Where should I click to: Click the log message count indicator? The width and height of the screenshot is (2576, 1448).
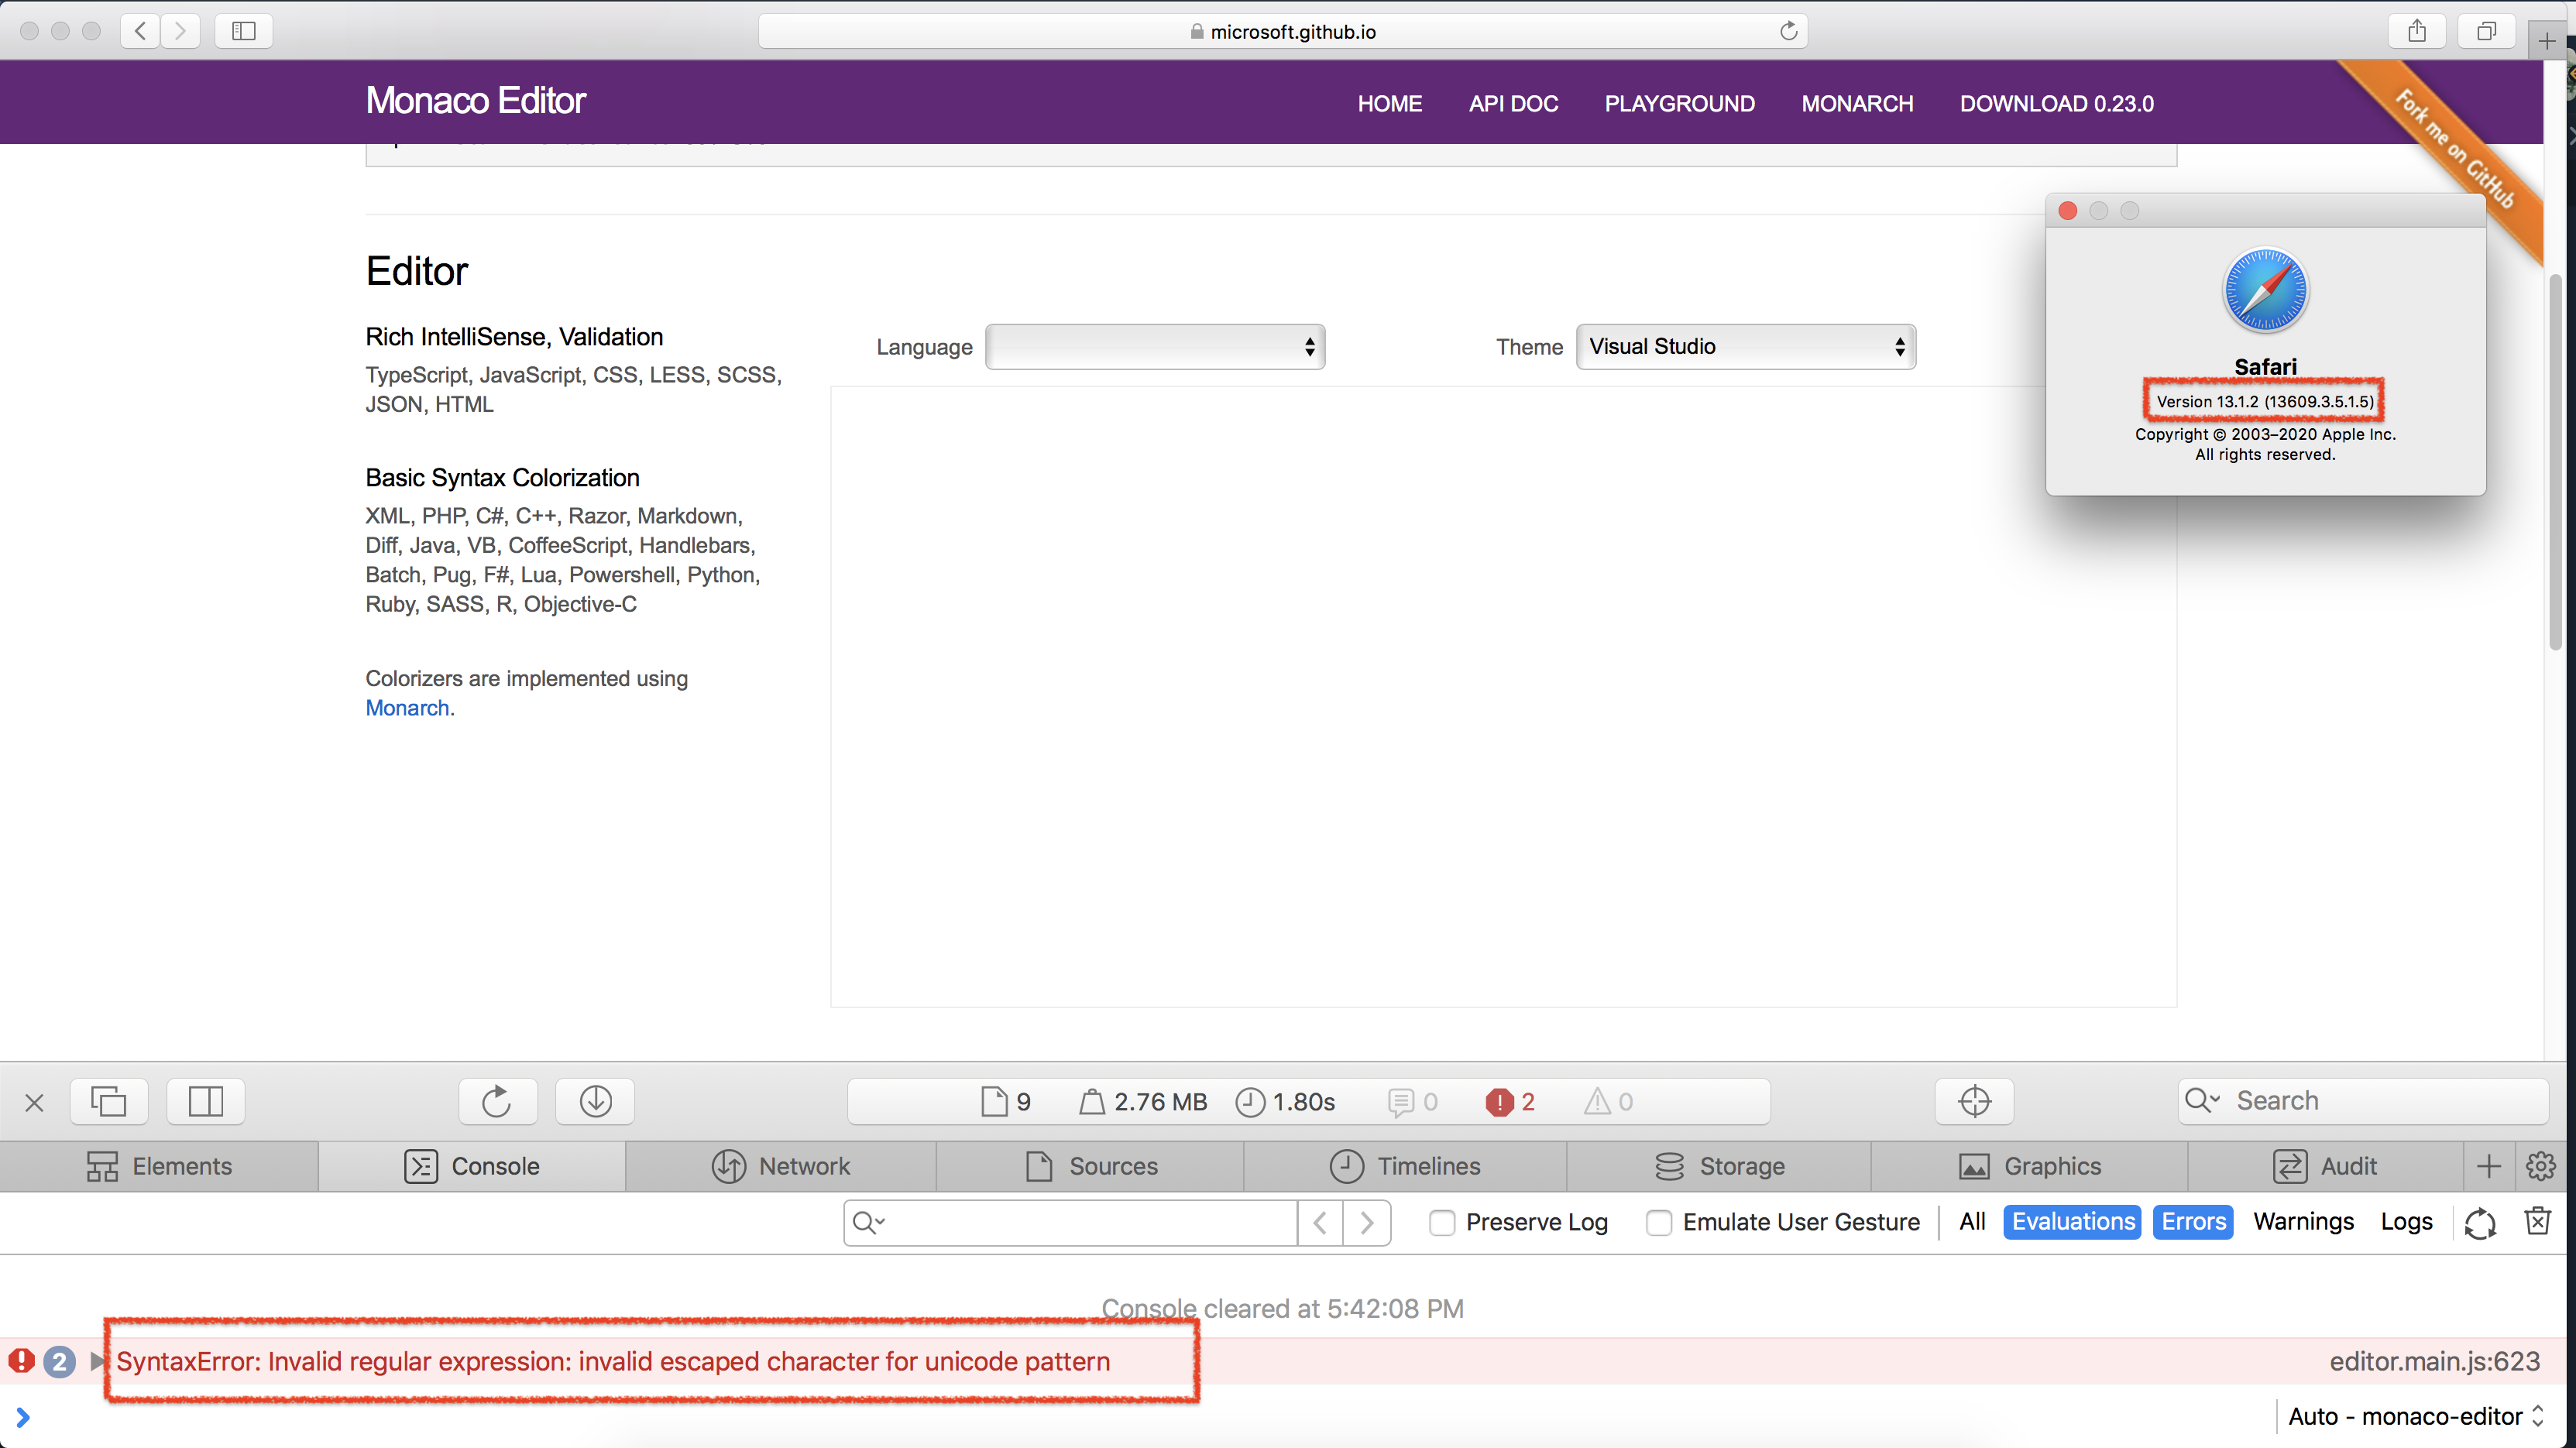point(1413,1102)
